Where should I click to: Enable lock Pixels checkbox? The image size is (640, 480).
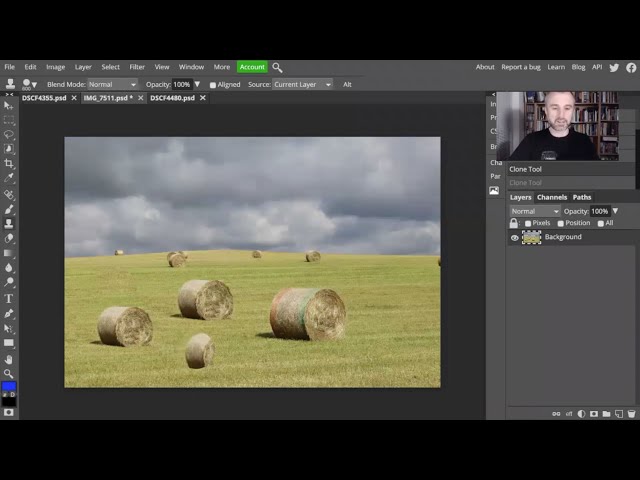pos(528,223)
